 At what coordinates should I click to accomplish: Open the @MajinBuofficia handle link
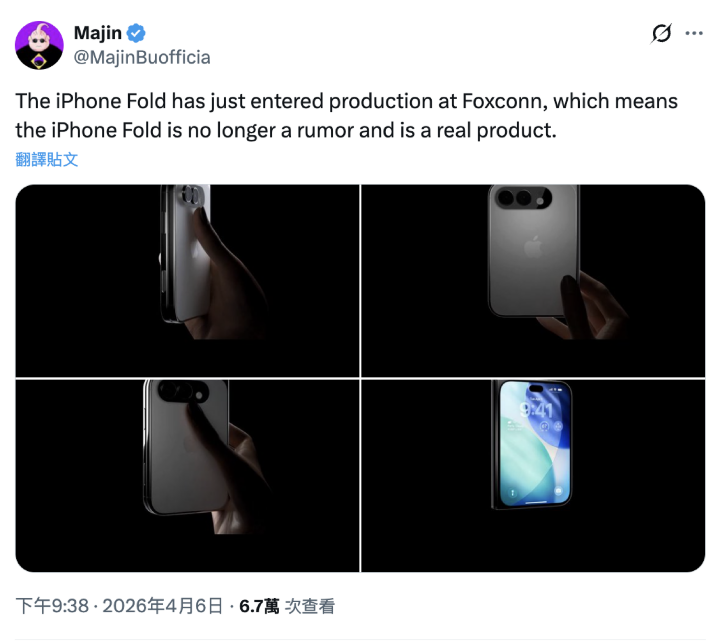pos(142,57)
